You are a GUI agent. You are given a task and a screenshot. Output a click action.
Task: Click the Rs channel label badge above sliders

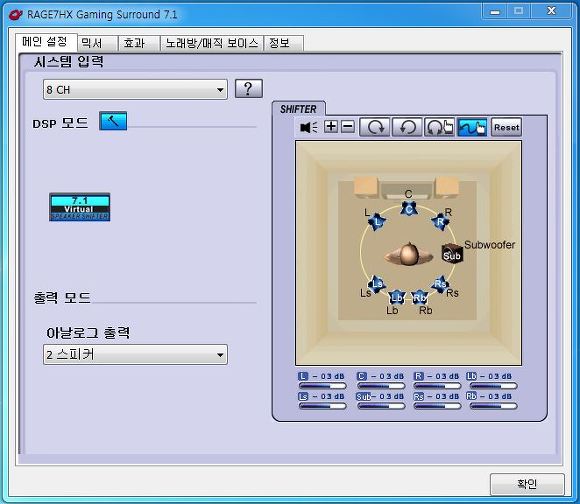click(x=418, y=396)
